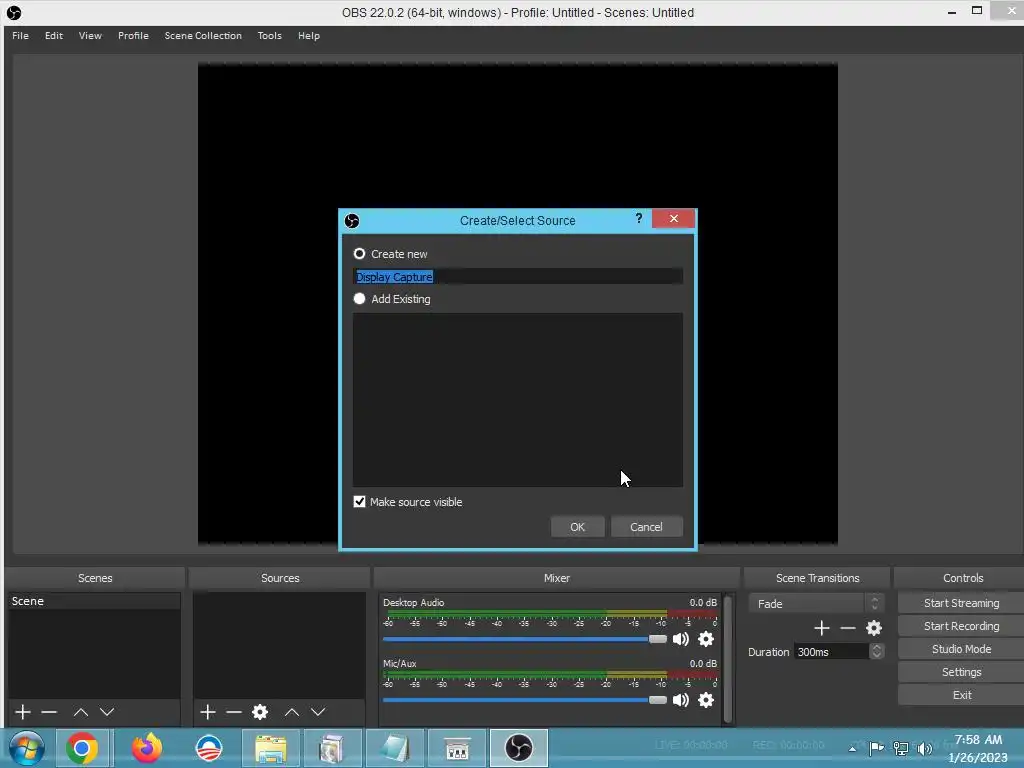Open Mic/Aux settings gear
This screenshot has width=1024, height=768.
pos(706,699)
